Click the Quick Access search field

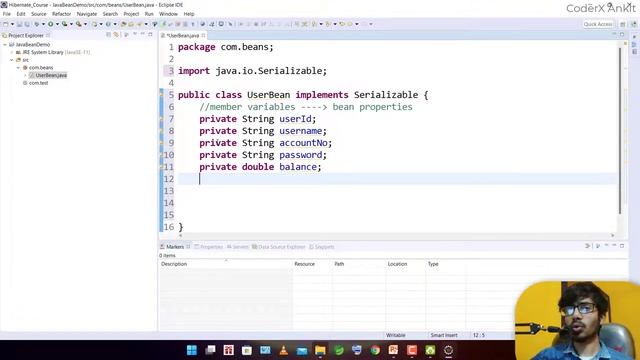(x=598, y=24)
